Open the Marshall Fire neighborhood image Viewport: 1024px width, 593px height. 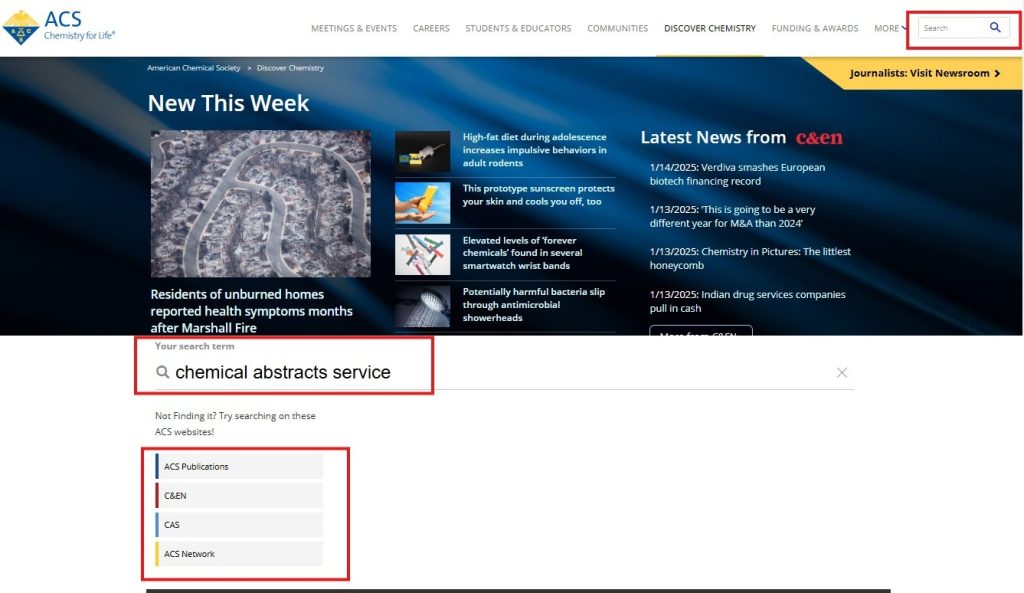tap(261, 204)
